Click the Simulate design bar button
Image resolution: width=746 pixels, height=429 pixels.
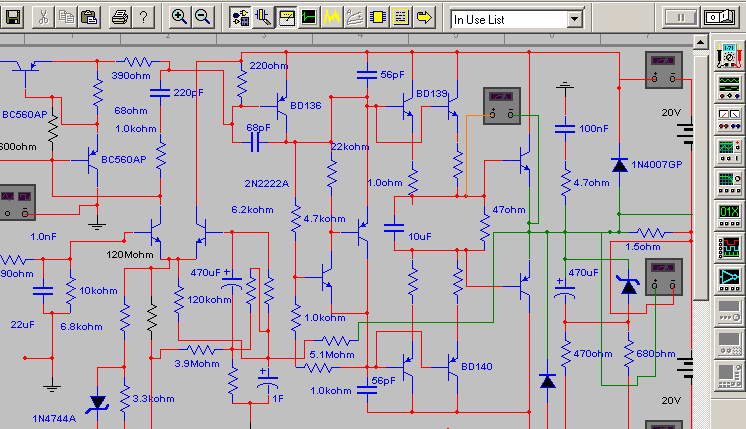click(x=309, y=18)
